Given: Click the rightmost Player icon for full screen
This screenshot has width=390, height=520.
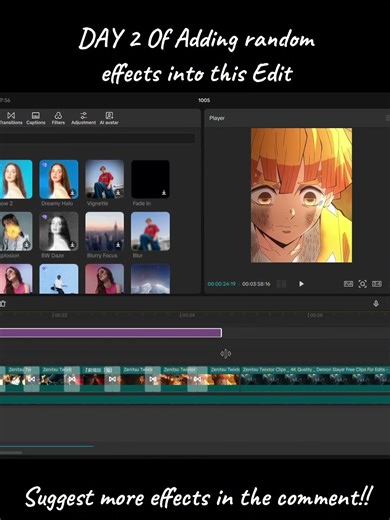Looking at the screenshot, I should pyautogui.click(x=377, y=284).
